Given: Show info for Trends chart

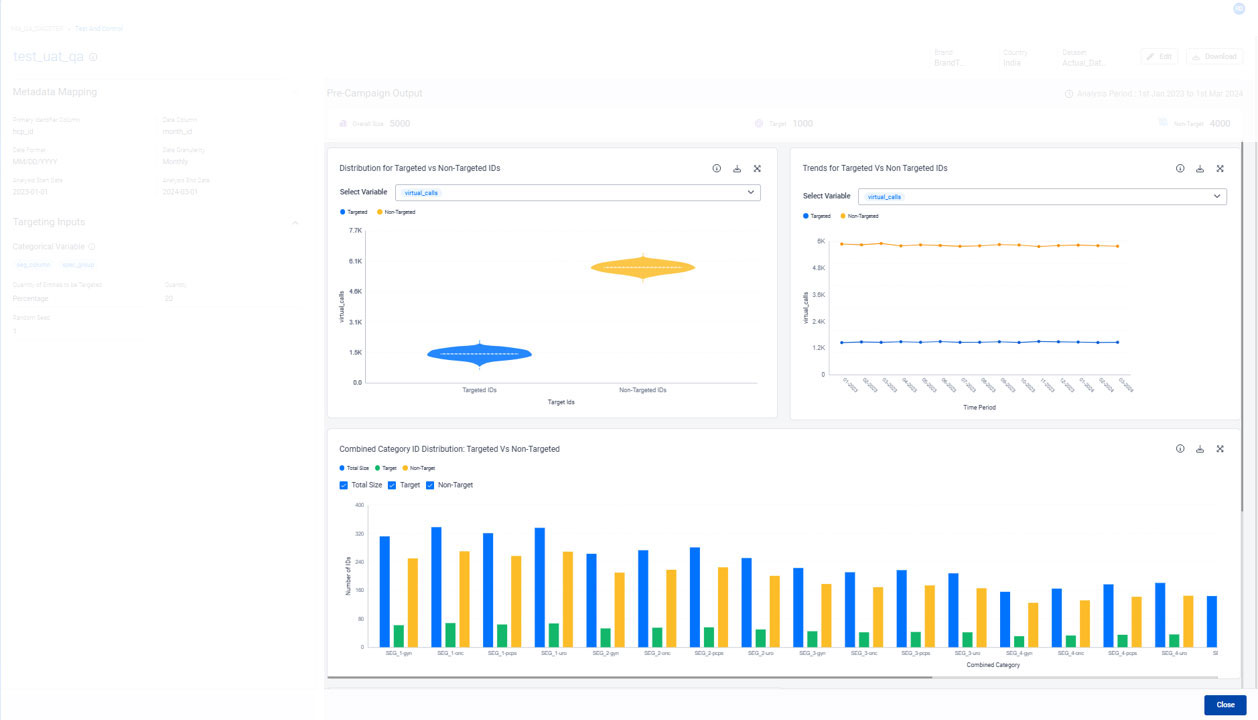Looking at the screenshot, I should pyautogui.click(x=1180, y=169).
